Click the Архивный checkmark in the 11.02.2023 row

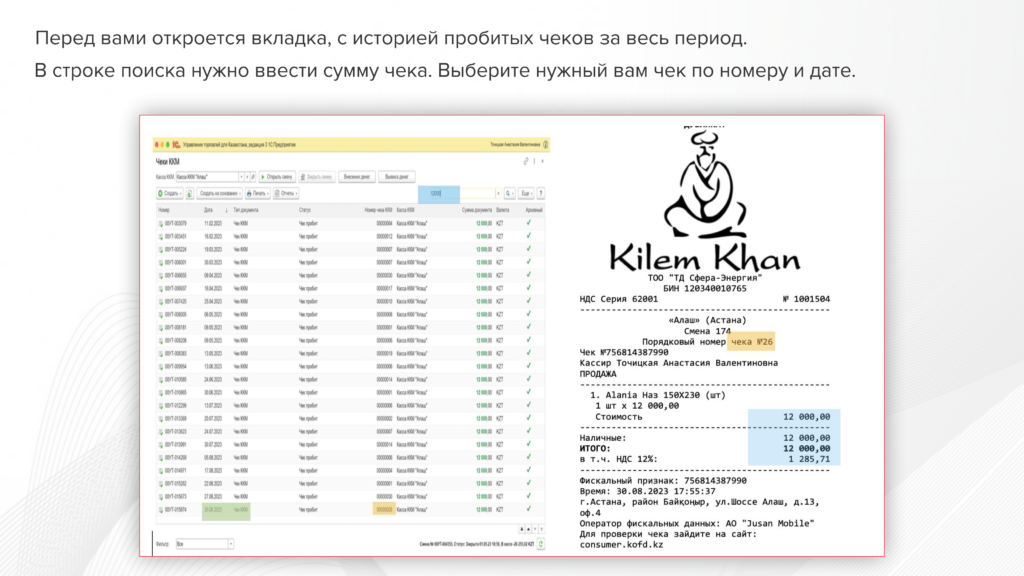[x=528, y=223]
